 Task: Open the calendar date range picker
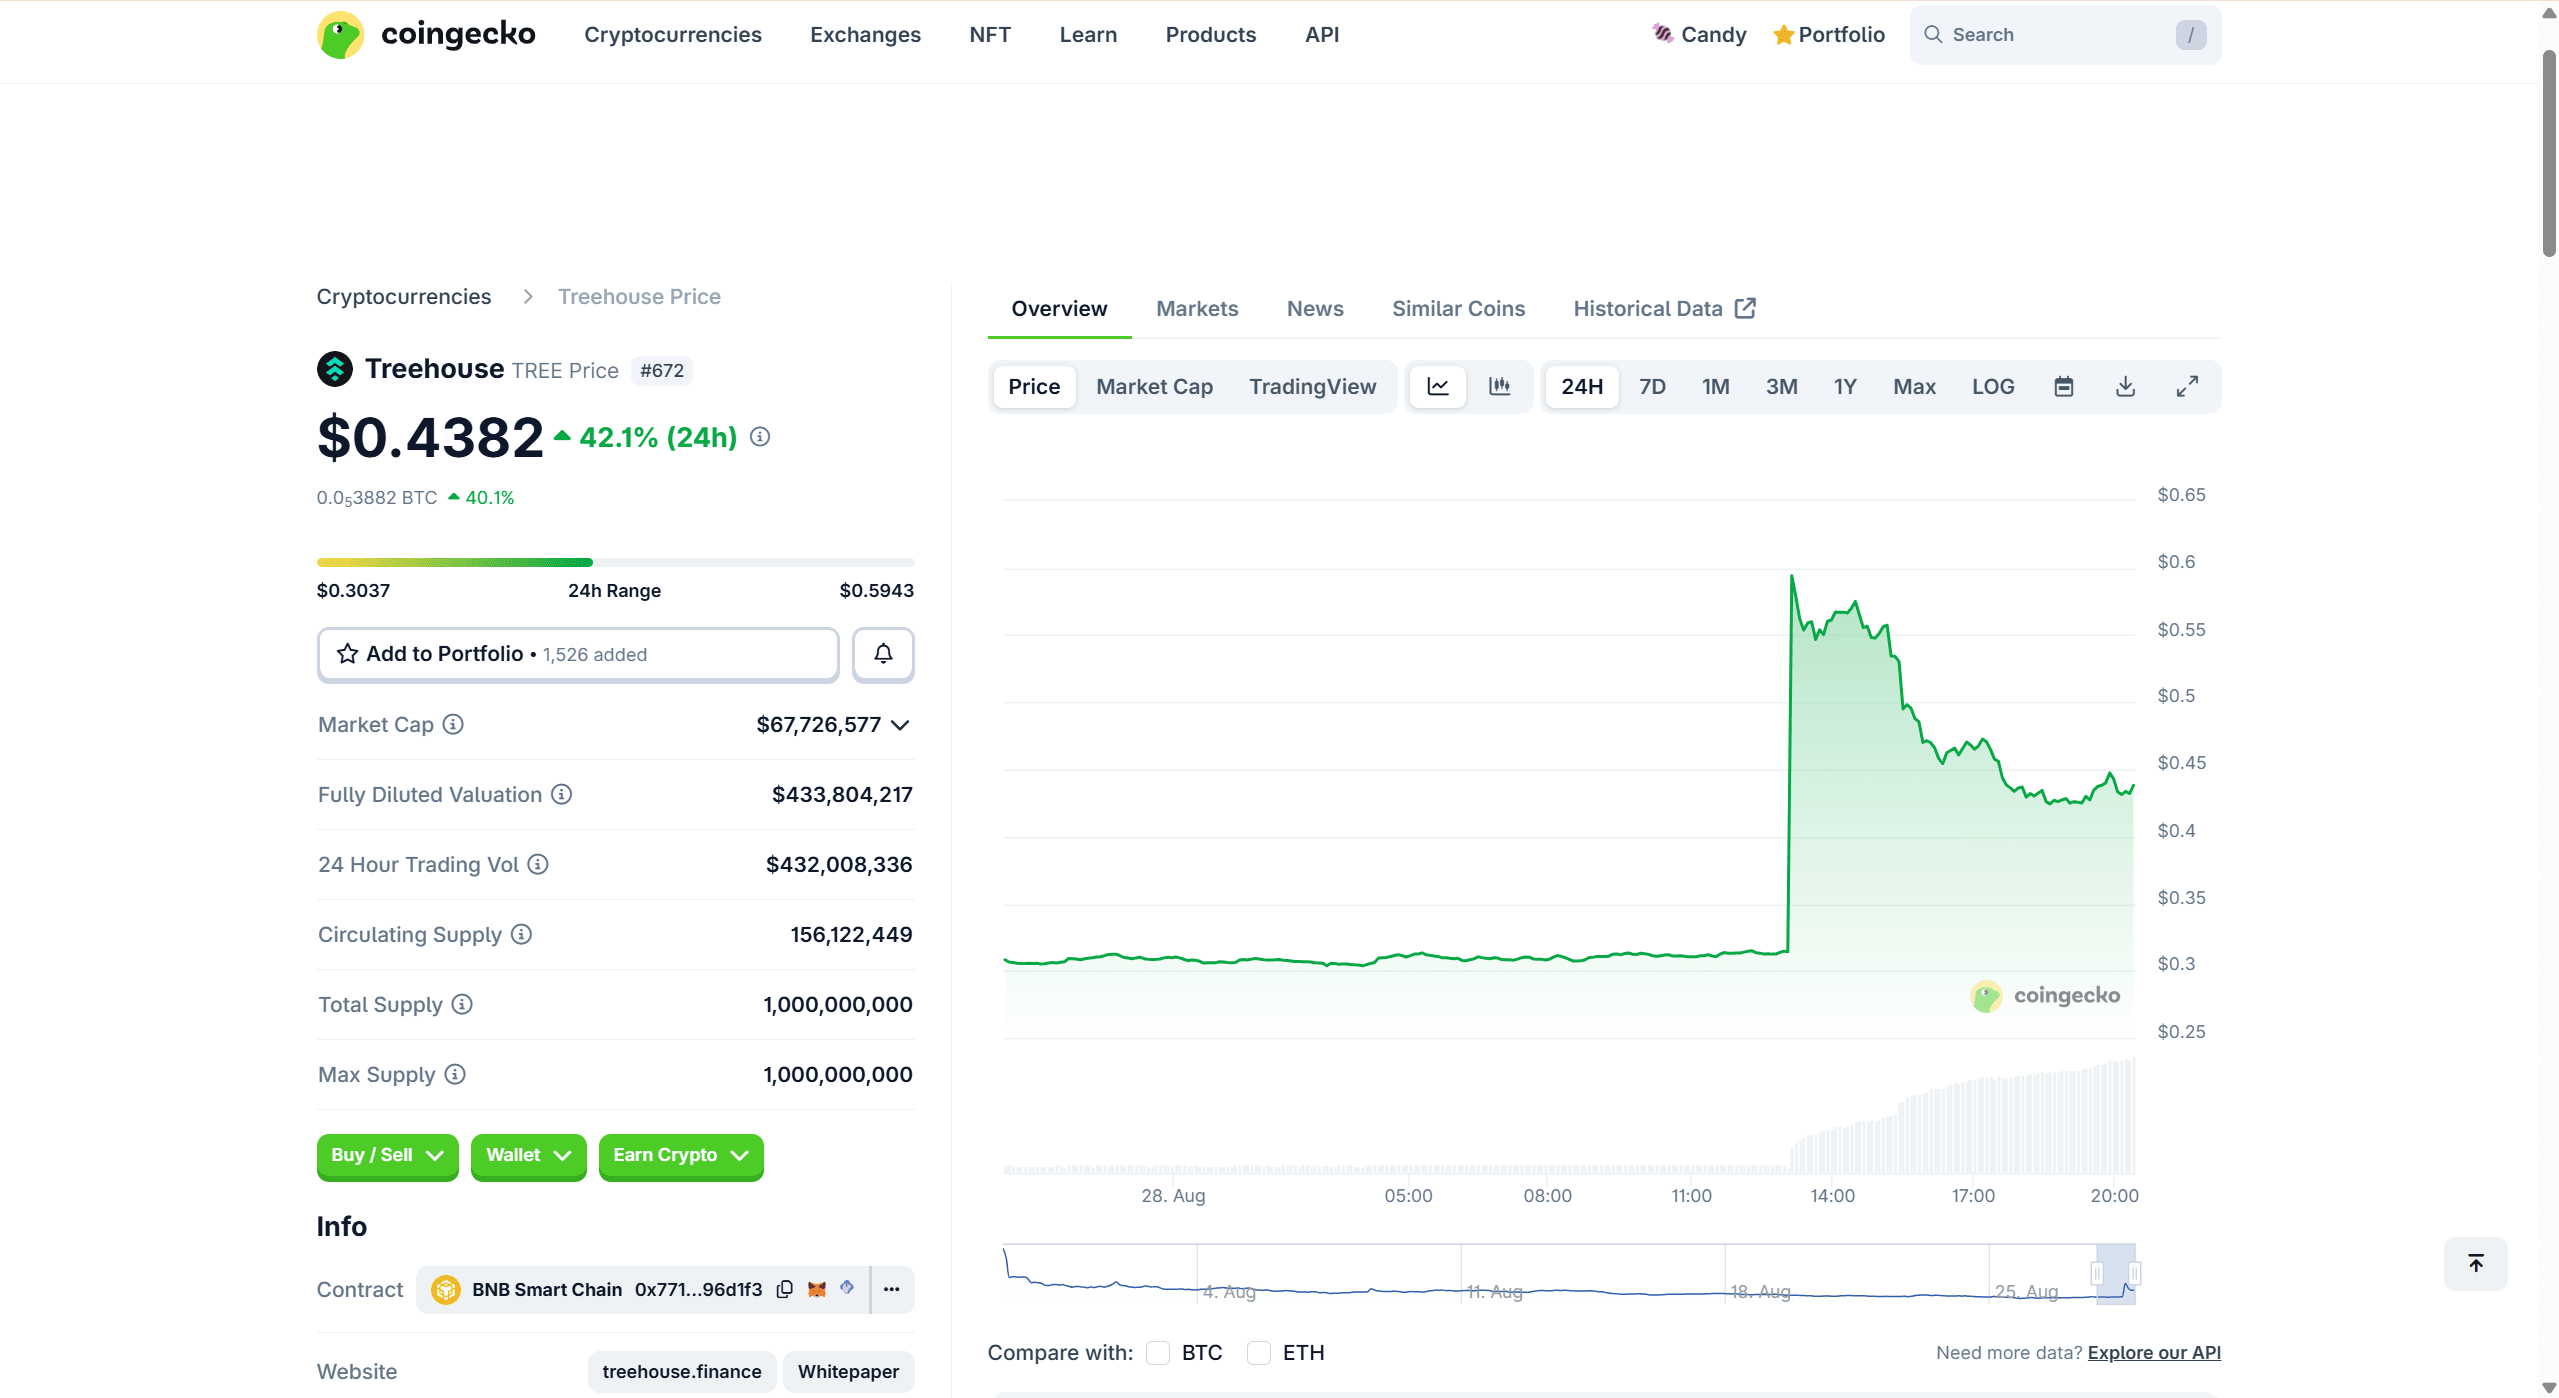(x=2063, y=386)
